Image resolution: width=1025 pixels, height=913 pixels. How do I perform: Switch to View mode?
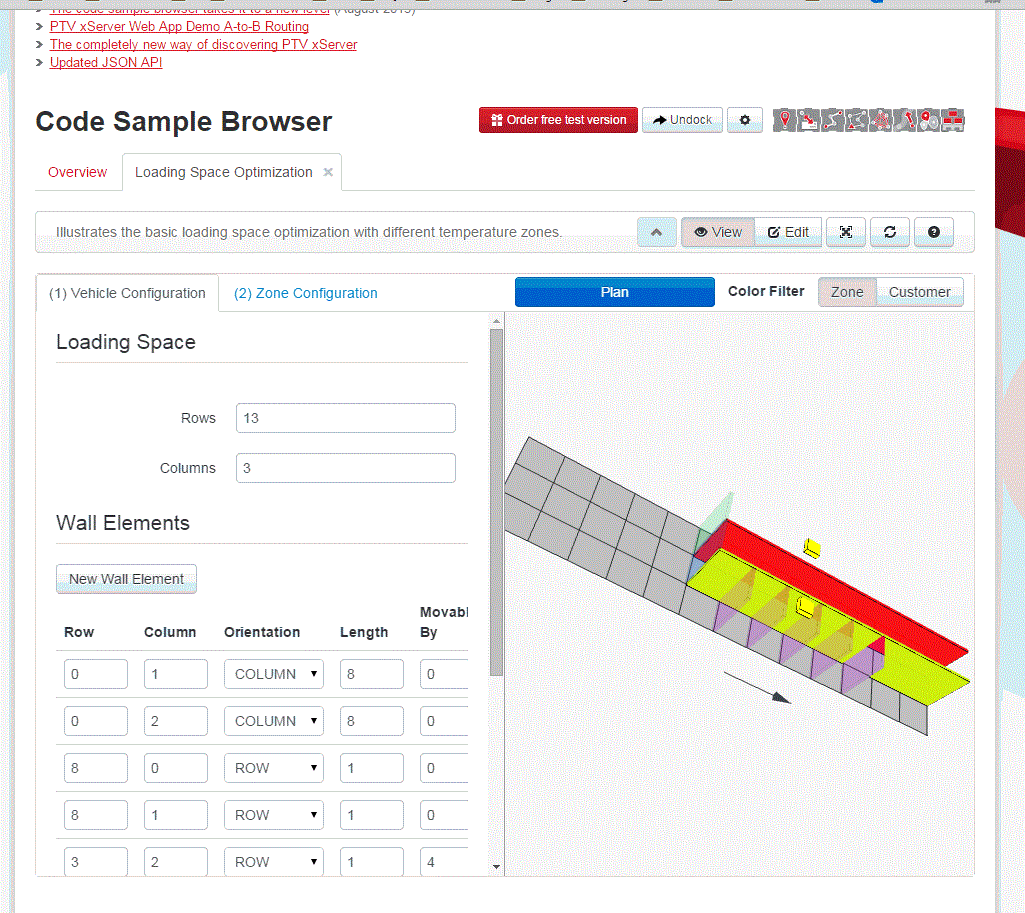[718, 232]
